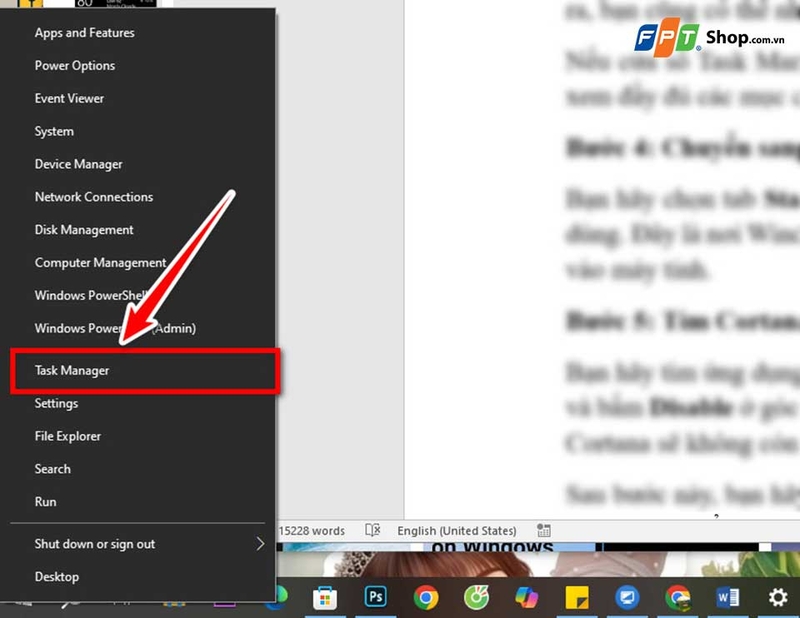This screenshot has width=800, height=618.
Task: Launch Photoshop from the taskbar
Action: (x=376, y=597)
